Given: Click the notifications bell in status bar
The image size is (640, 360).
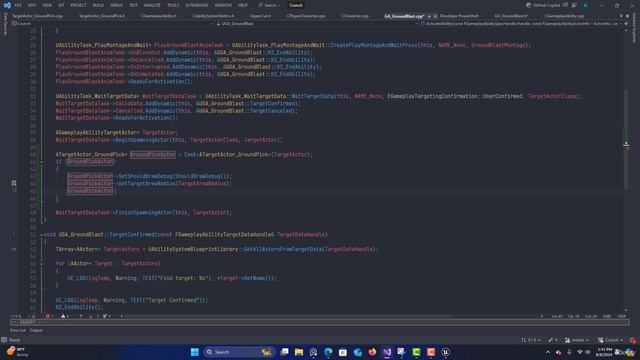Looking at the screenshot, I should pos(633,340).
